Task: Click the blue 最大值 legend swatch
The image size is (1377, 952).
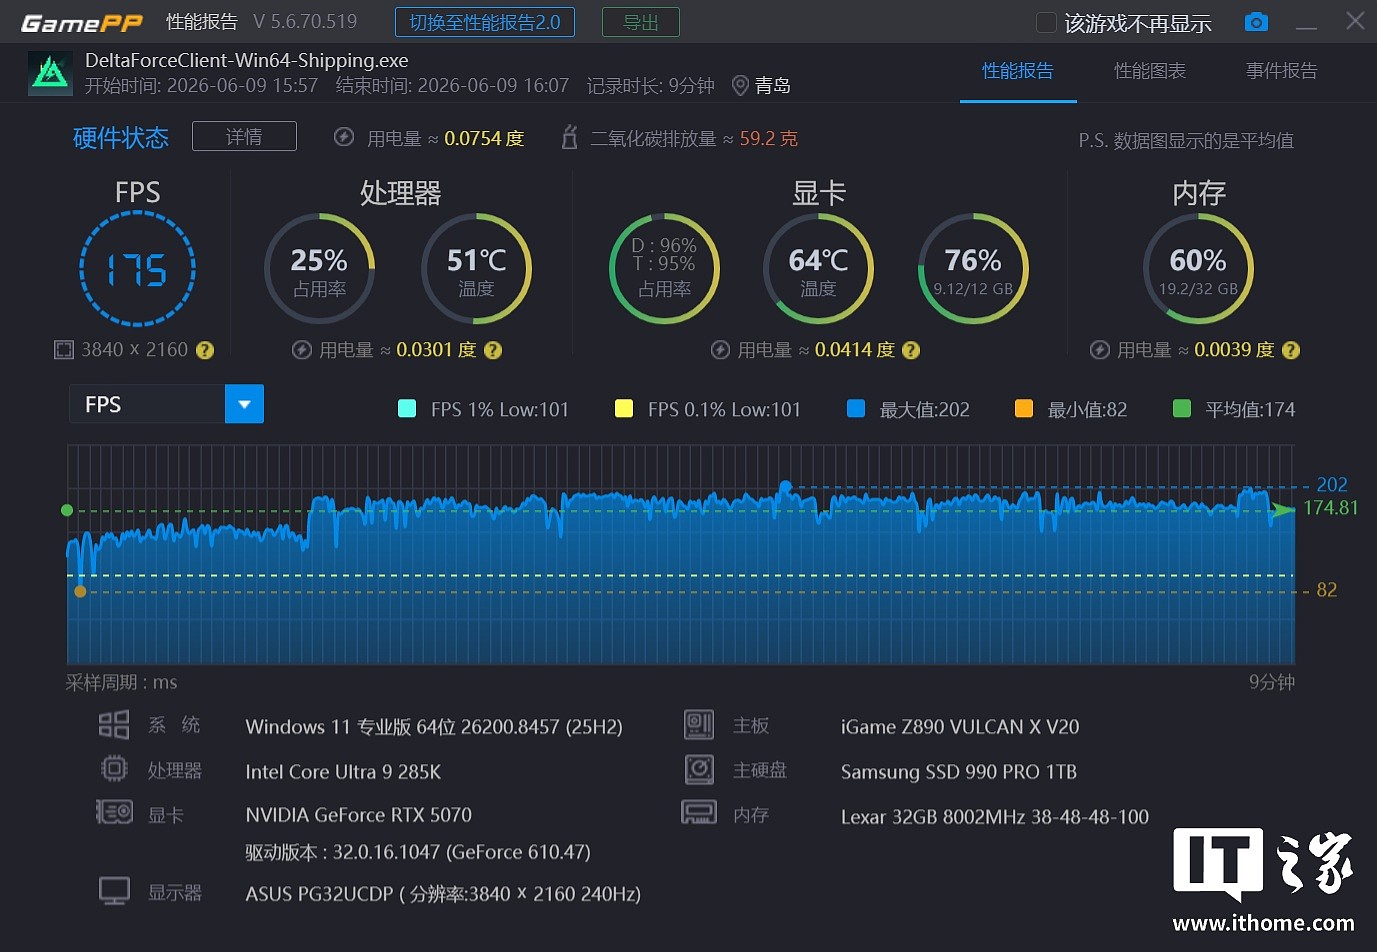Action: point(856,408)
